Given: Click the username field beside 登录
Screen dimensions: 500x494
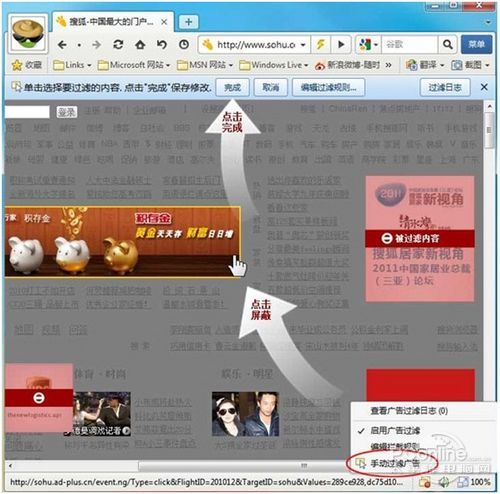Looking at the screenshot, I should [27, 112].
